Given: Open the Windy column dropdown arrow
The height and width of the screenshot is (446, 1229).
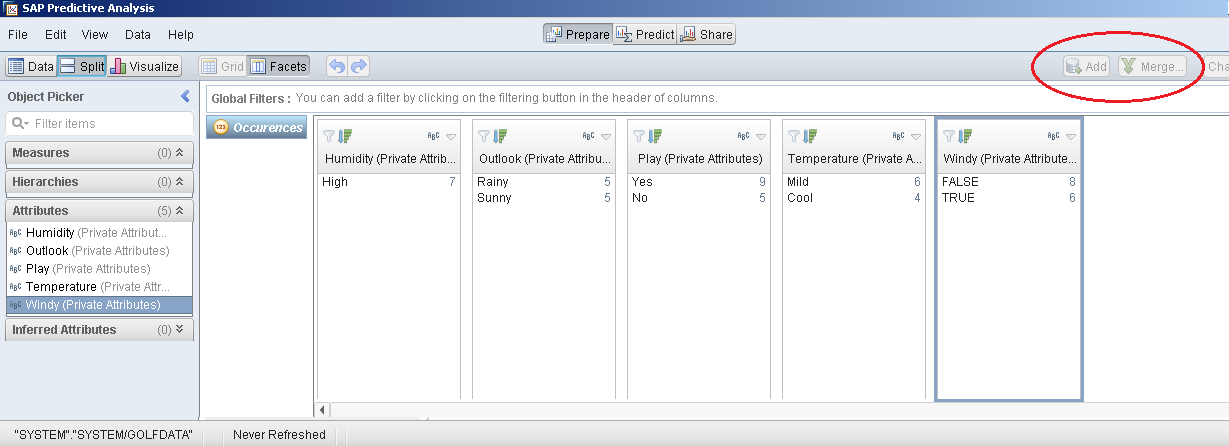Looking at the screenshot, I should (1070, 136).
